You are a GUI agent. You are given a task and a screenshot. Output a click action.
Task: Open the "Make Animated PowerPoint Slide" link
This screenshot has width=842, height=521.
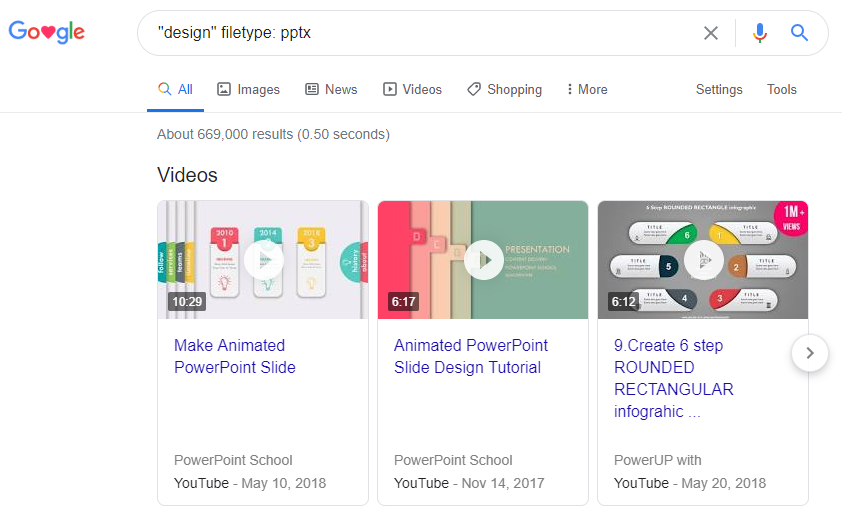point(235,356)
